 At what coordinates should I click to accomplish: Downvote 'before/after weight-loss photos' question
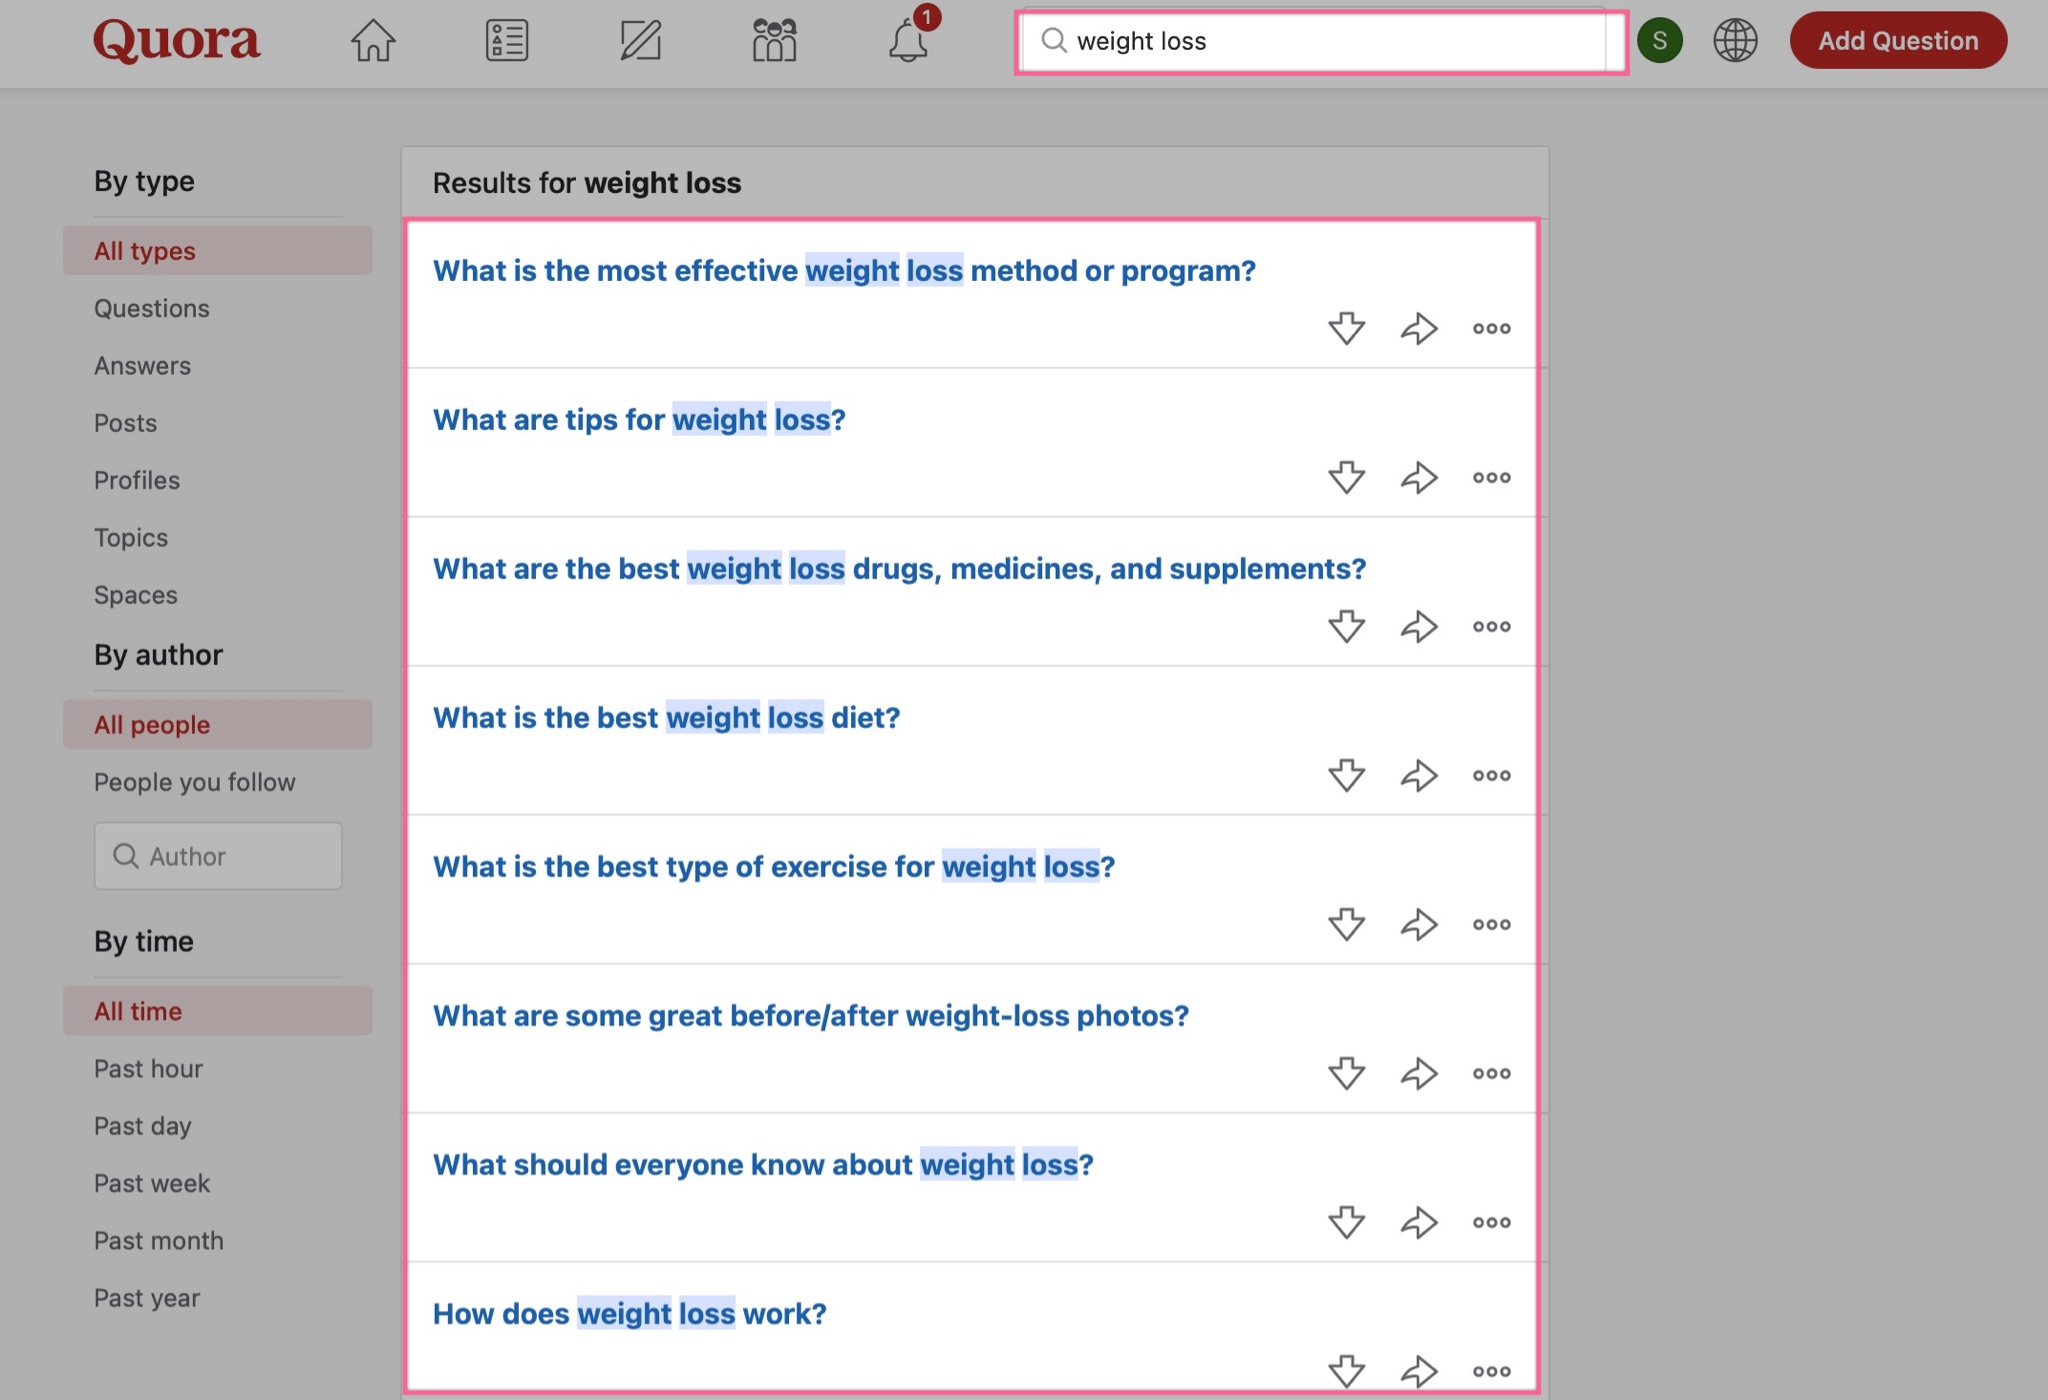point(1347,1073)
